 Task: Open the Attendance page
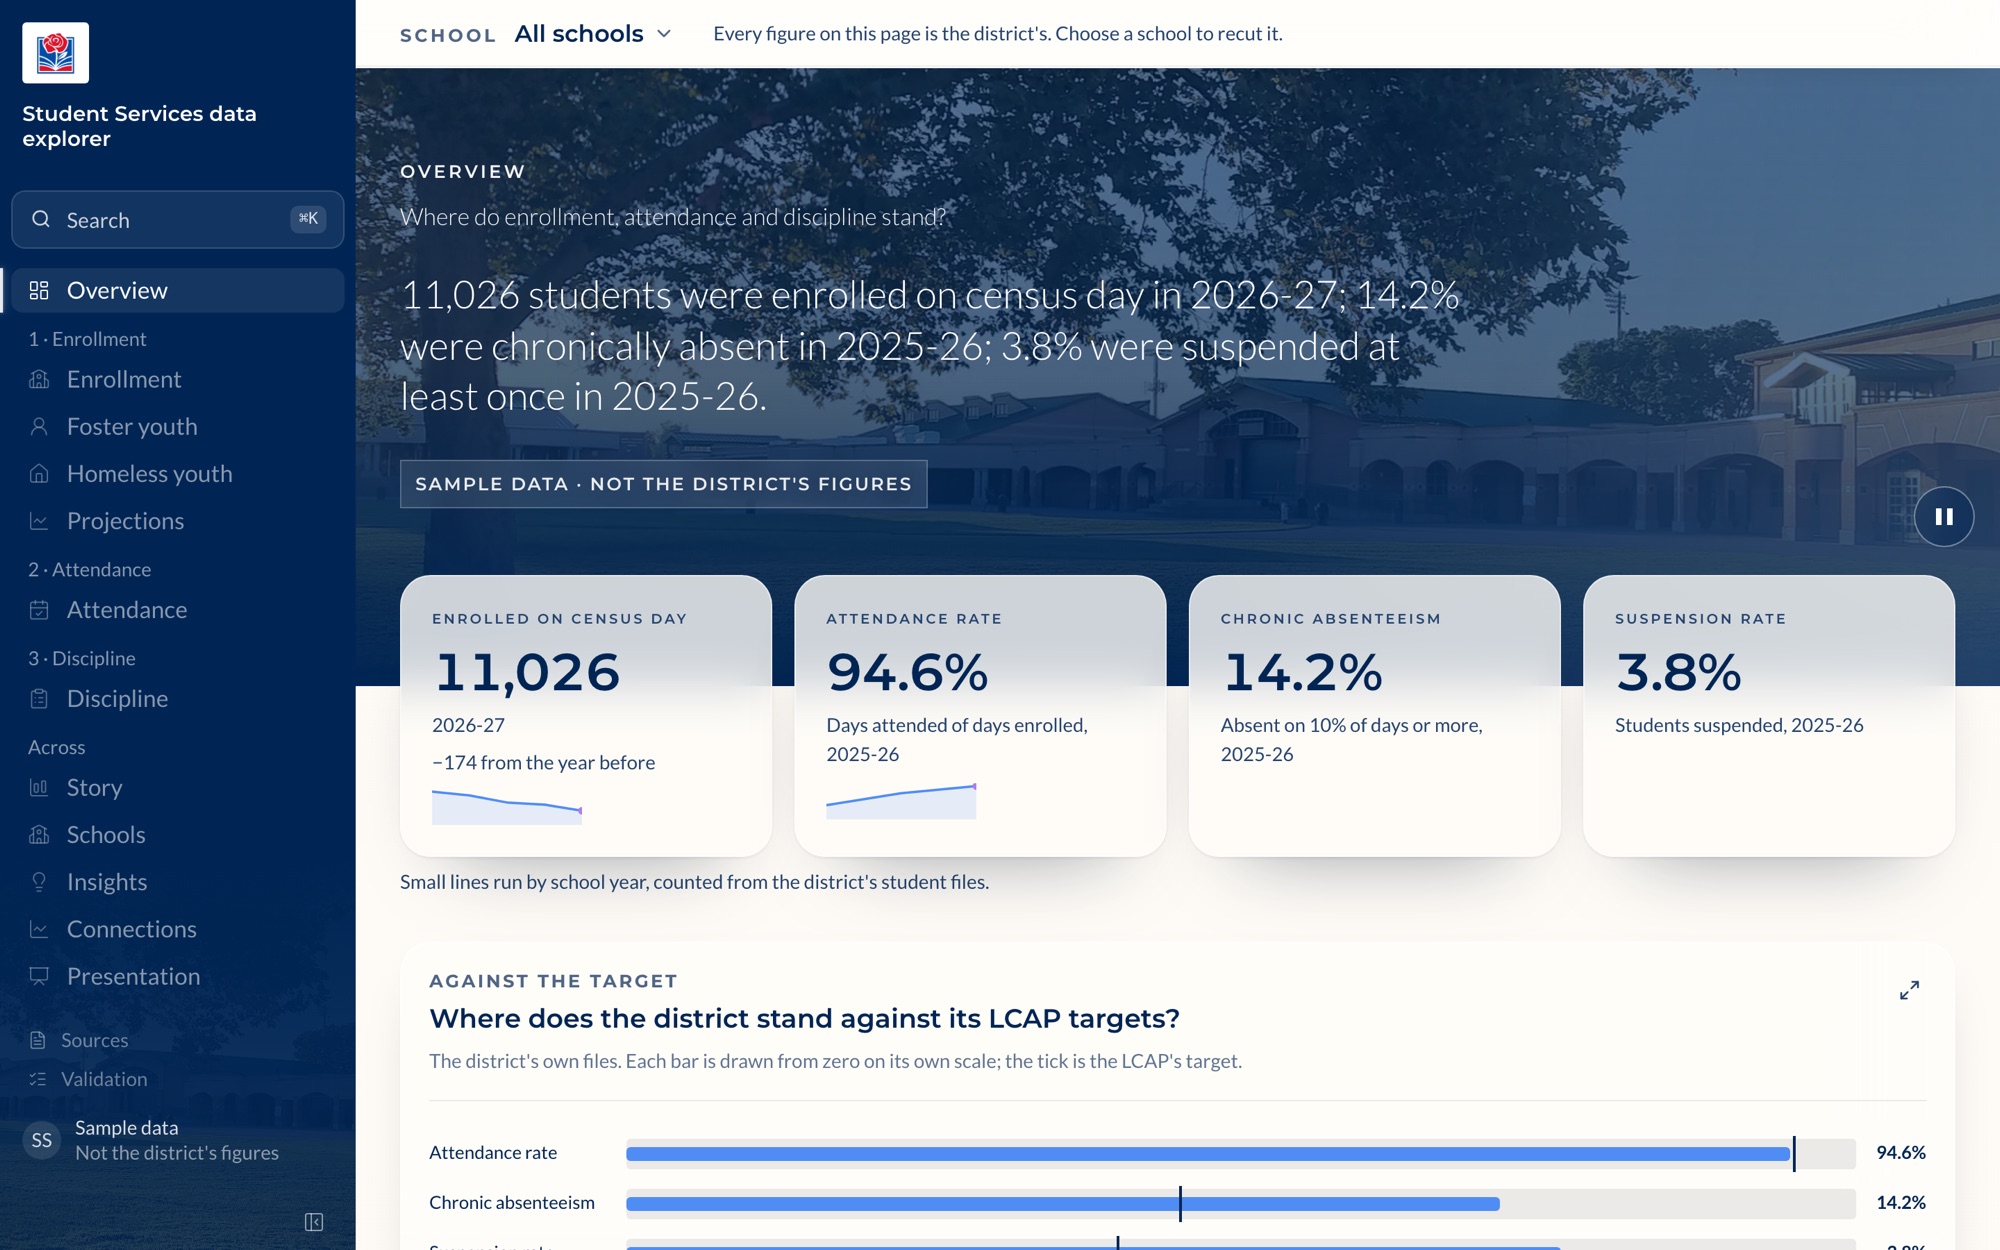[178, 609]
